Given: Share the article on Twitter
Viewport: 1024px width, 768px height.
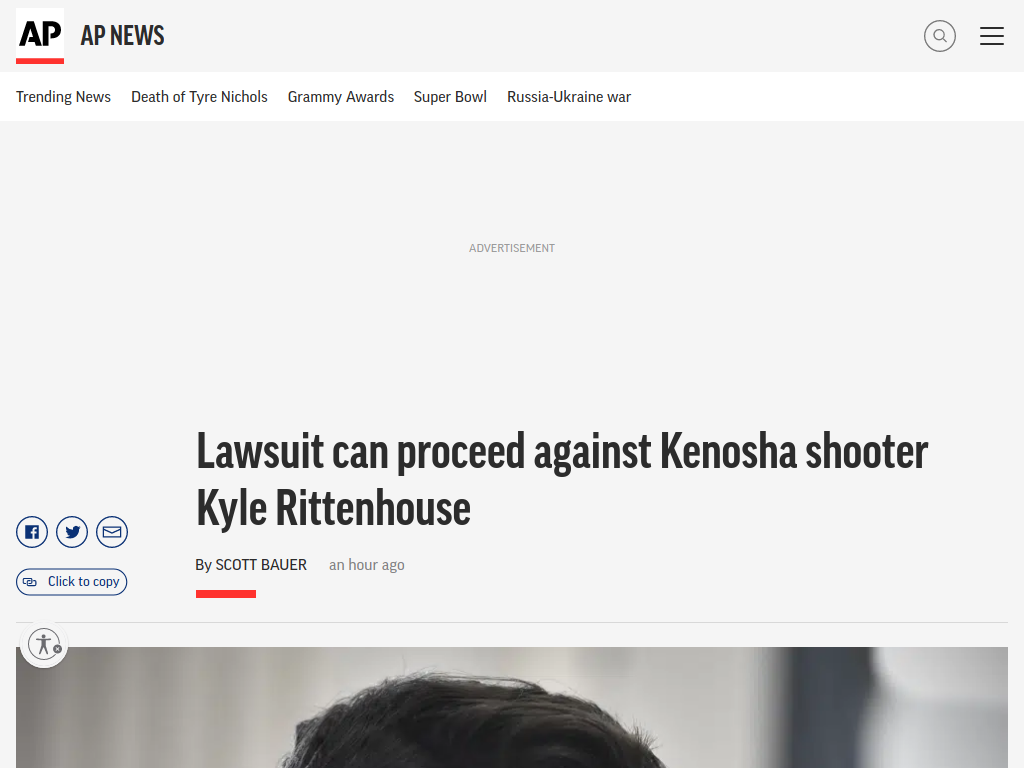Looking at the screenshot, I should (x=72, y=532).
